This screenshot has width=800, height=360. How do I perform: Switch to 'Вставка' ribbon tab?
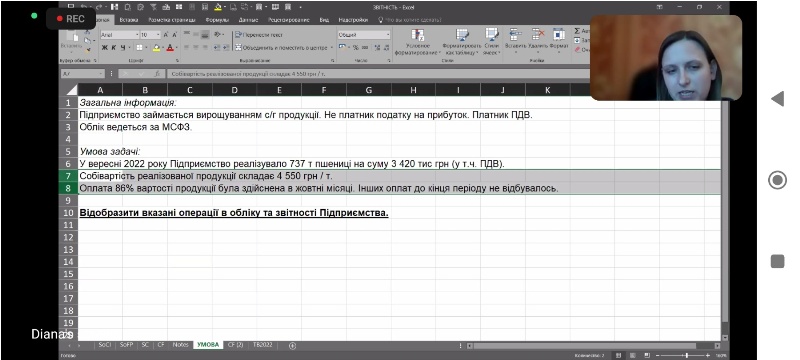(x=129, y=20)
